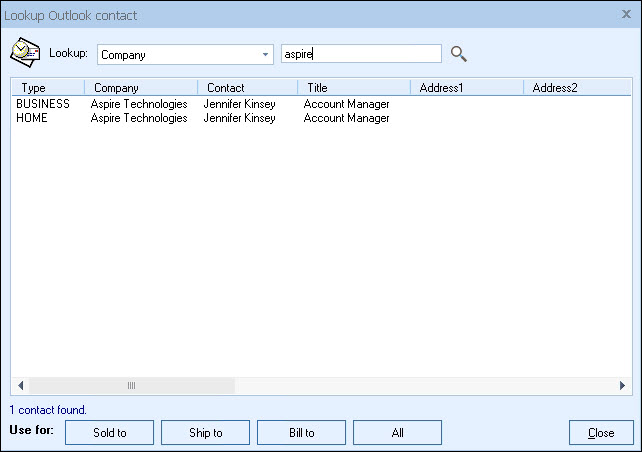Screen dimensions: 642x452
Task: Sort by the Company column header
Action: (x=140, y=88)
